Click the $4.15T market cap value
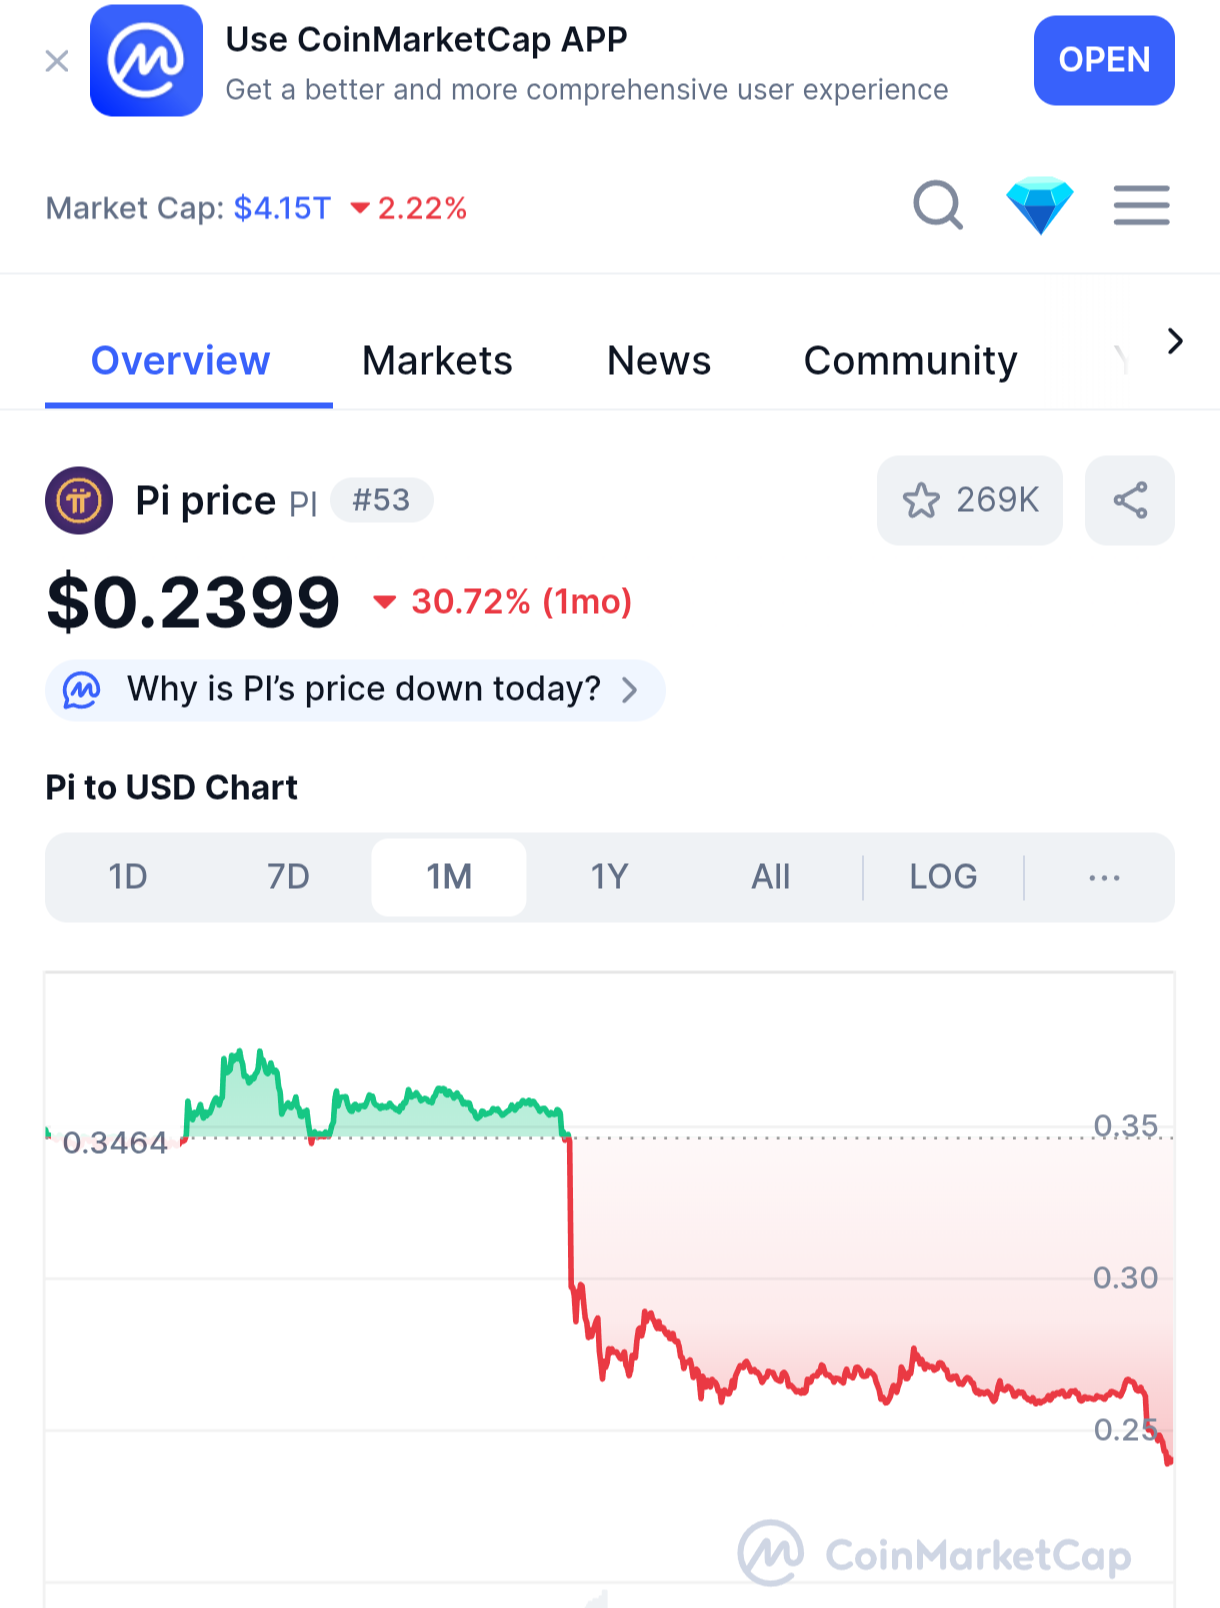This screenshot has height=1608, width=1220. 282,208
